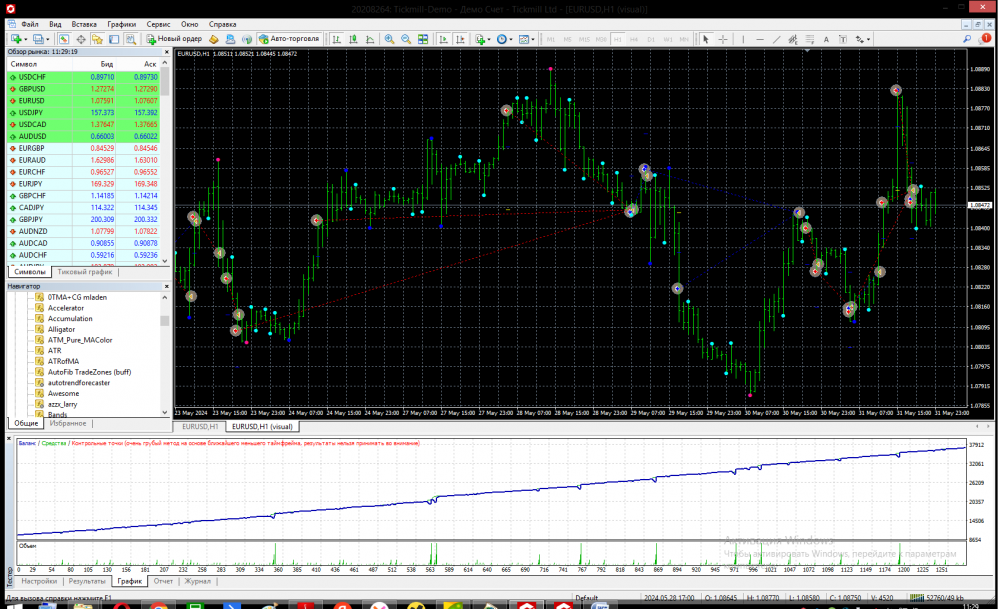1000x609 pixels.
Task: Click the Zoom In chart icon
Action: (389, 39)
